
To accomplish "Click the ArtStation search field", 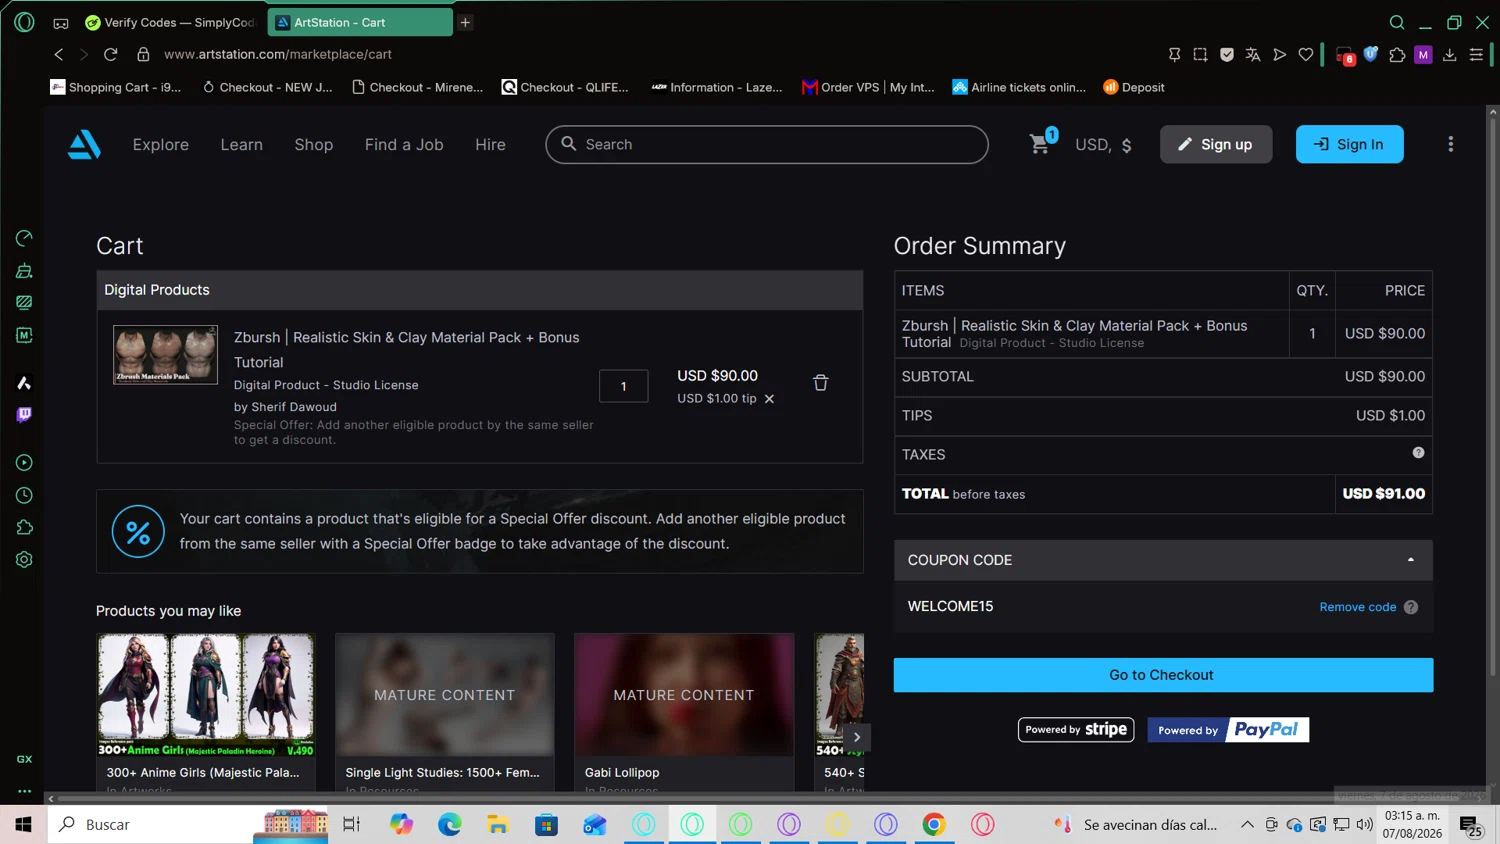I will pyautogui.click(x=767, y=144).
